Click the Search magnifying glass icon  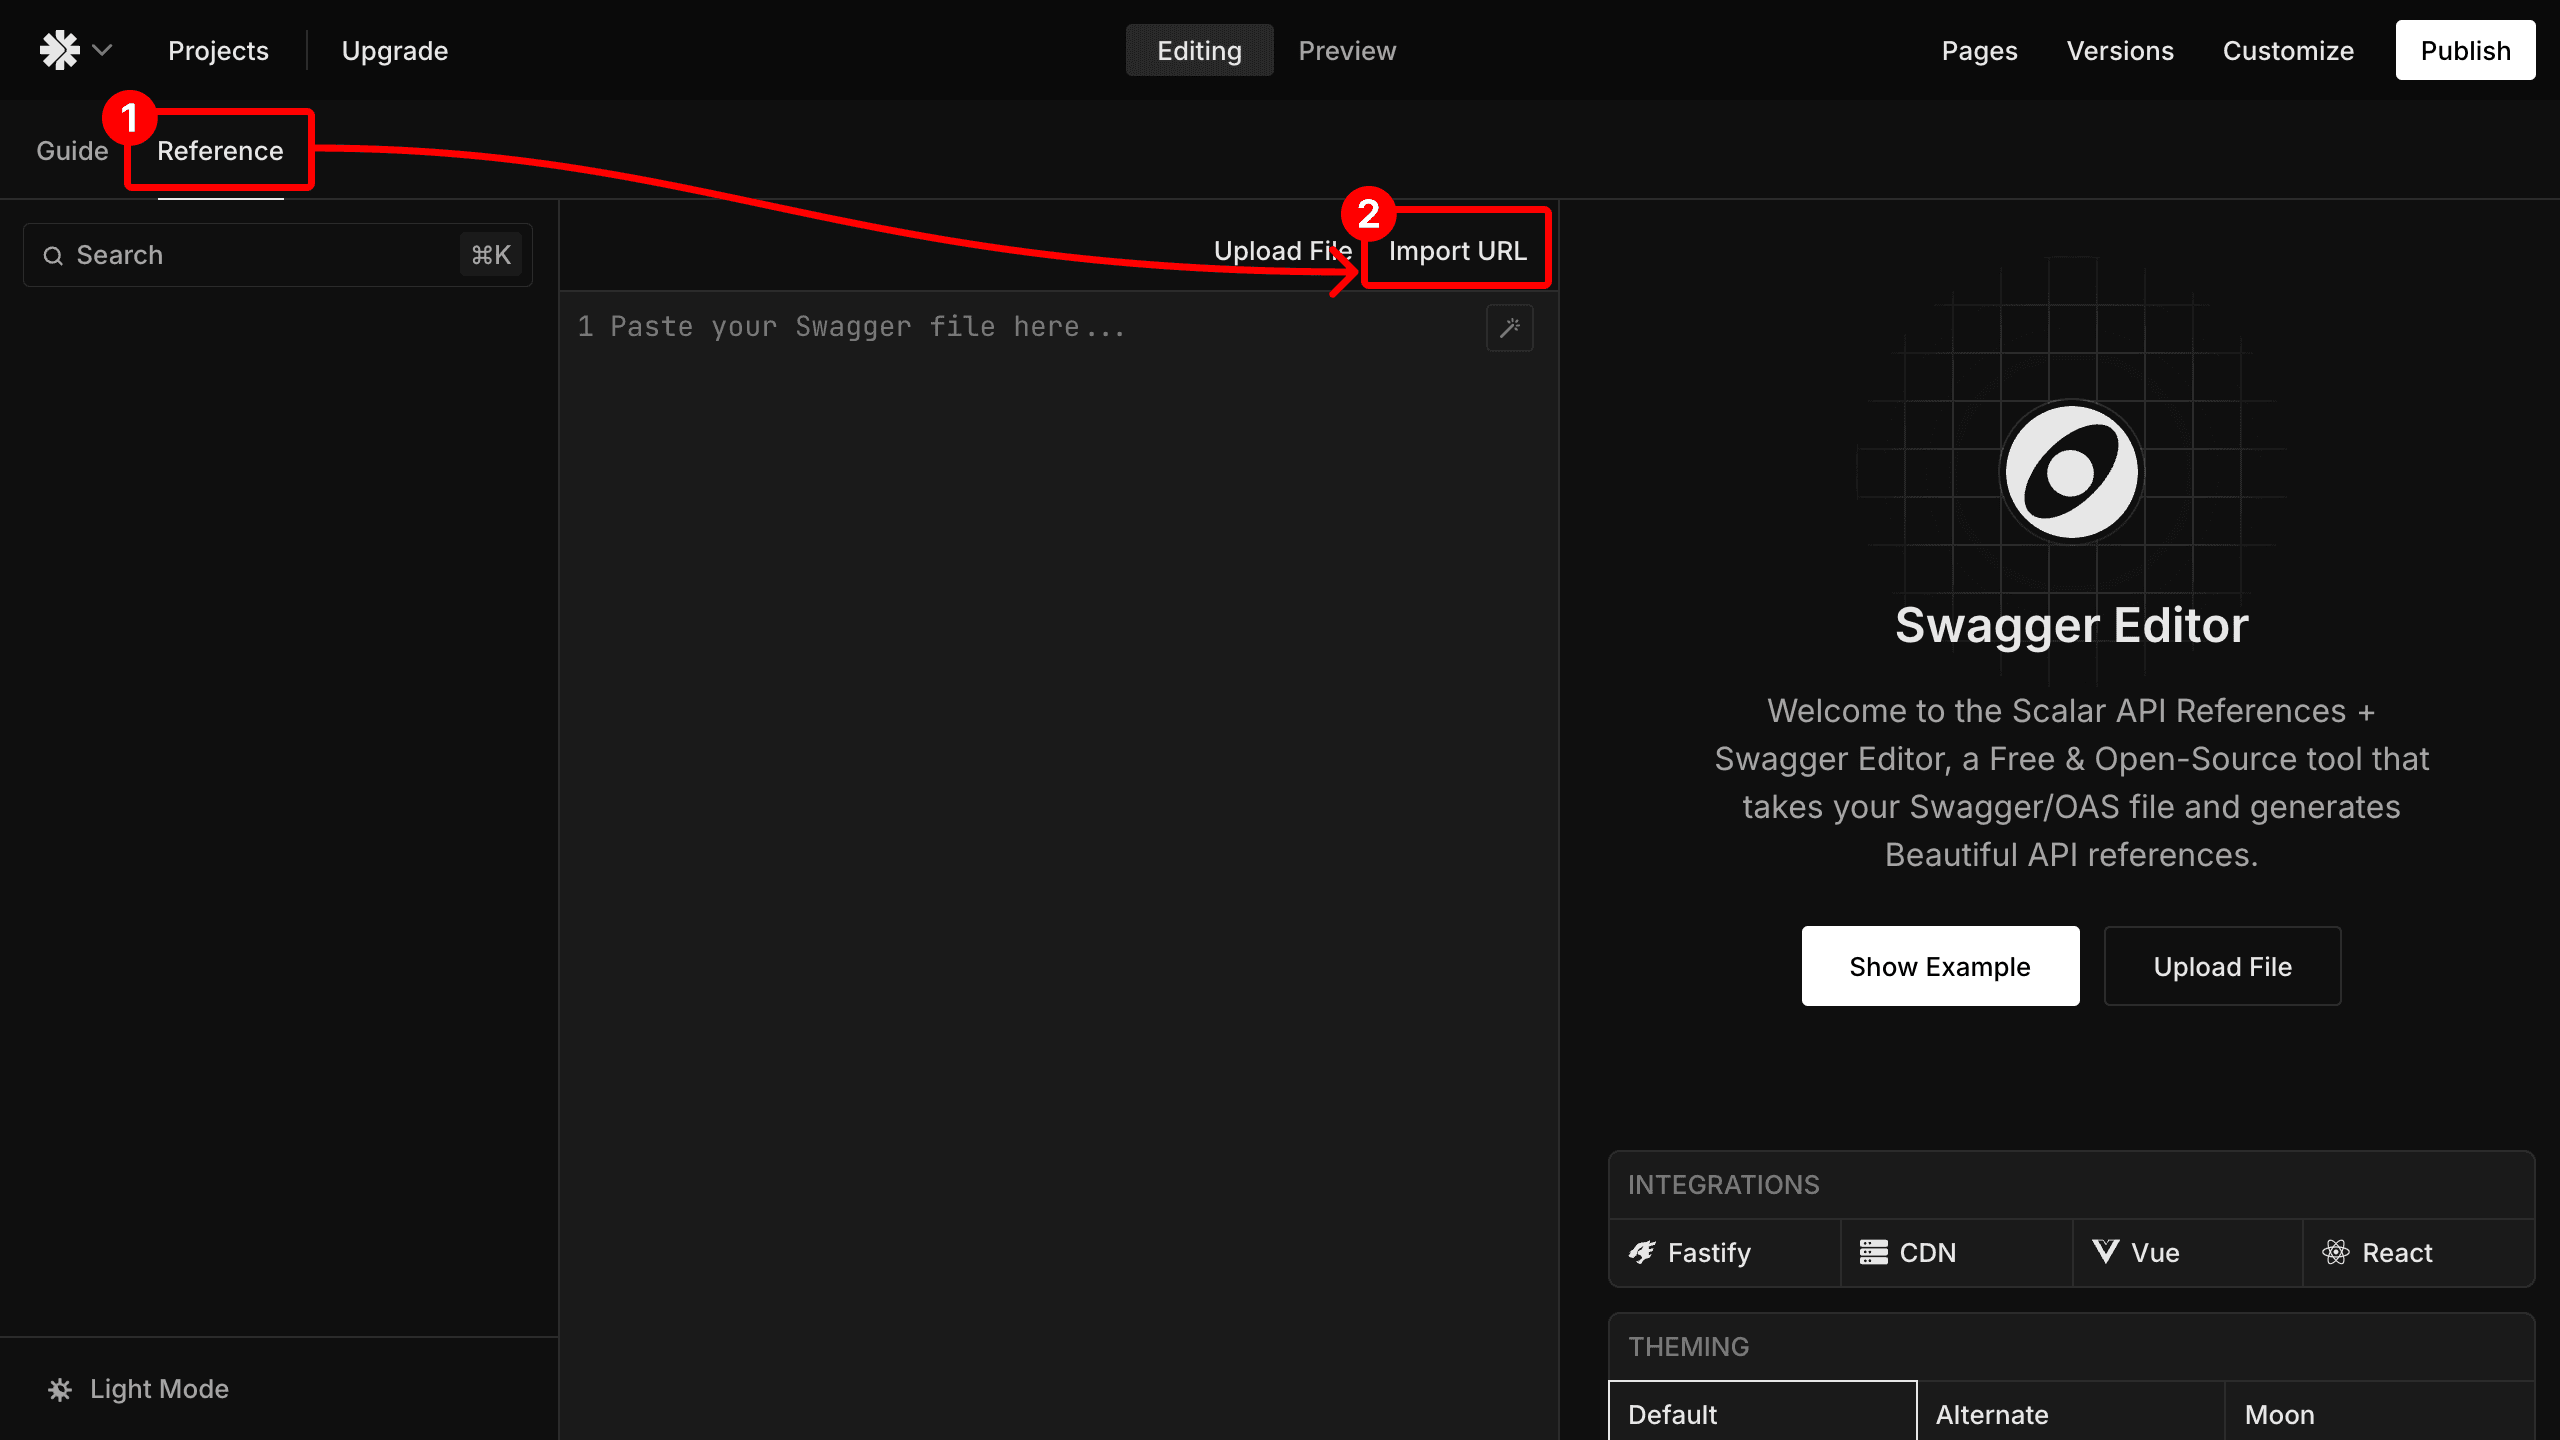tap(55, 255)
